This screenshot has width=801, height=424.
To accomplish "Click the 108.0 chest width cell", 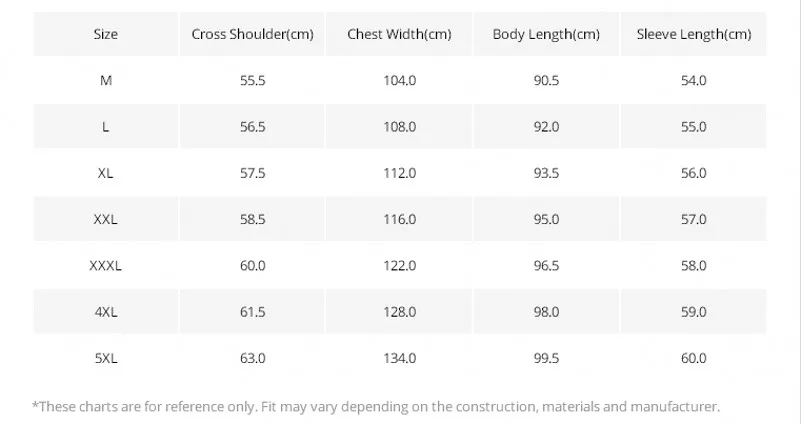I will (399, 127).
